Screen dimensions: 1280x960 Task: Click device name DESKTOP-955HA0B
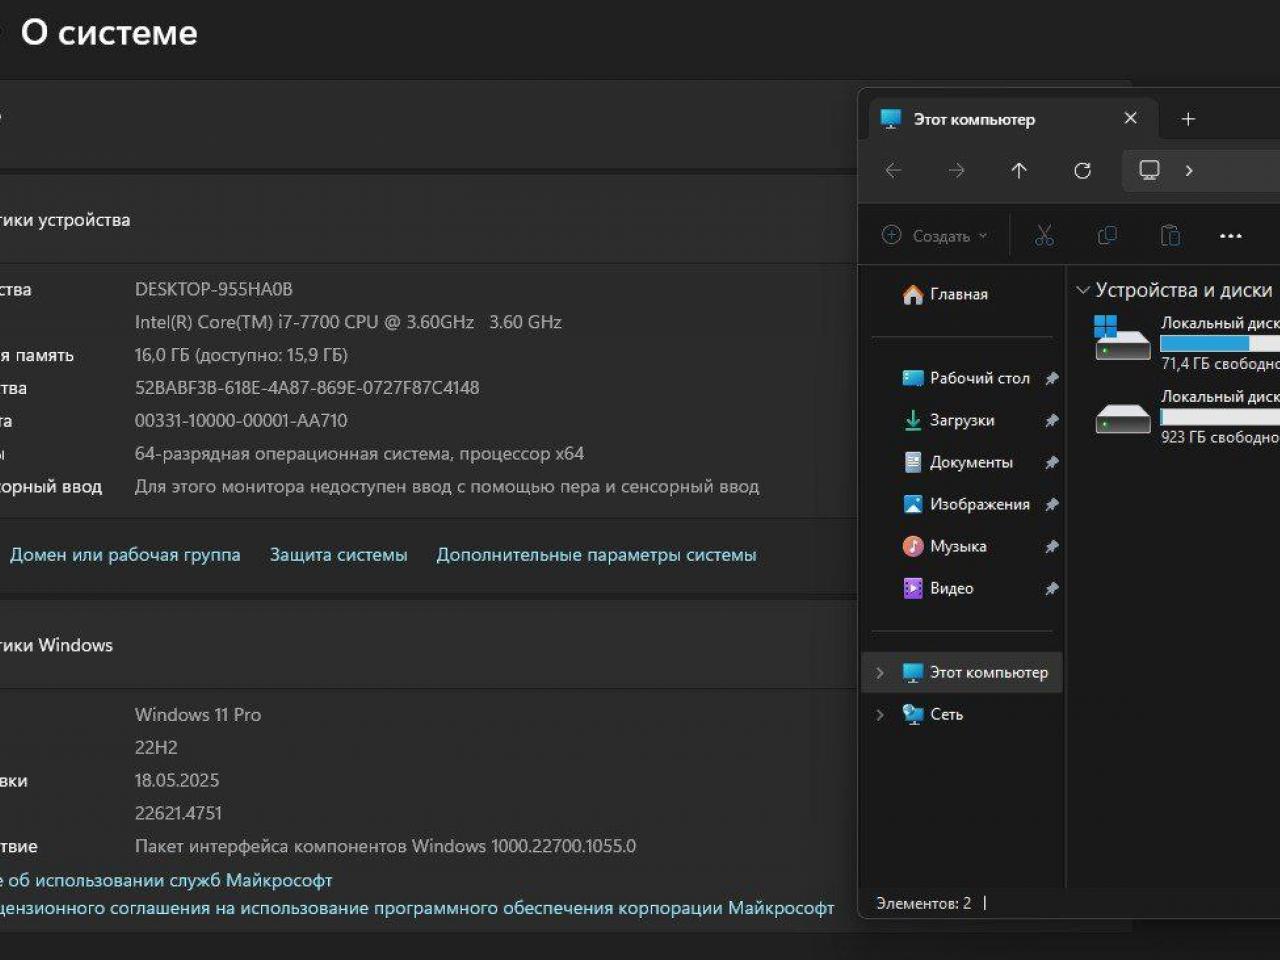(214, 289)
